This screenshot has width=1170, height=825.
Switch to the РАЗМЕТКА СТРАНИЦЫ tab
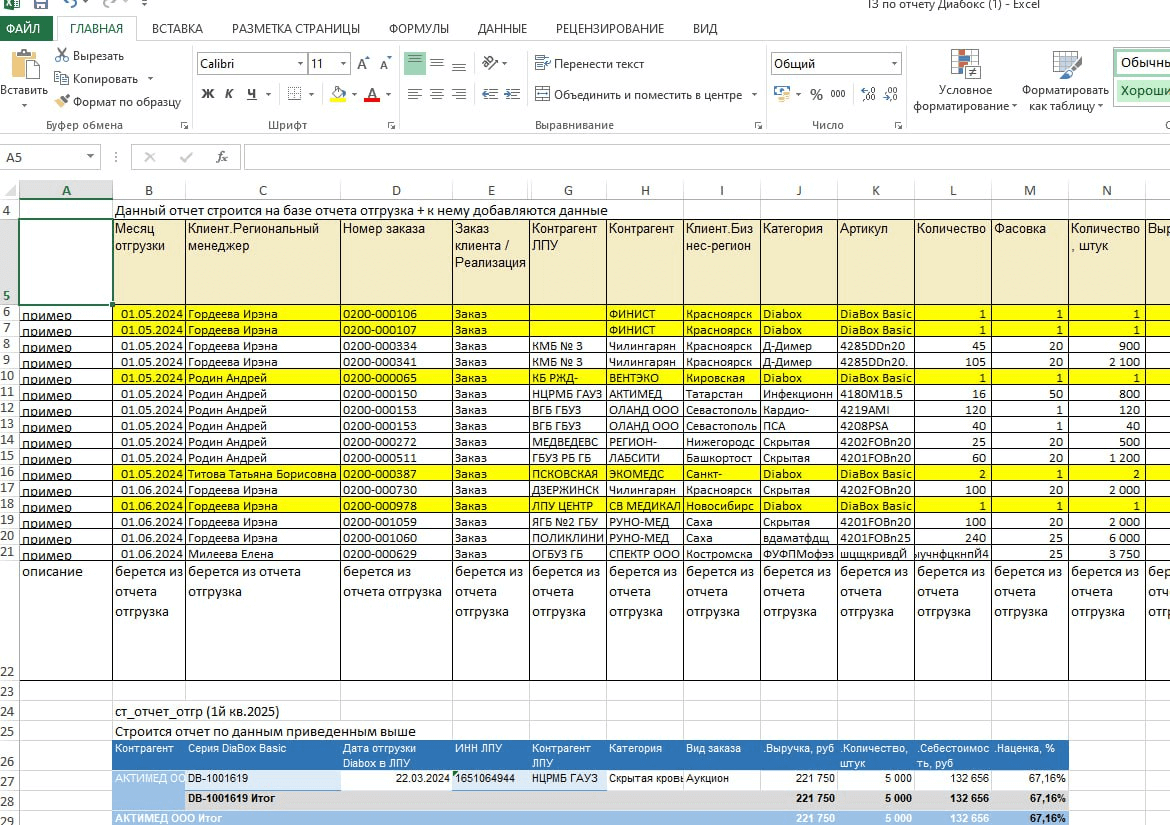[295, 28]
